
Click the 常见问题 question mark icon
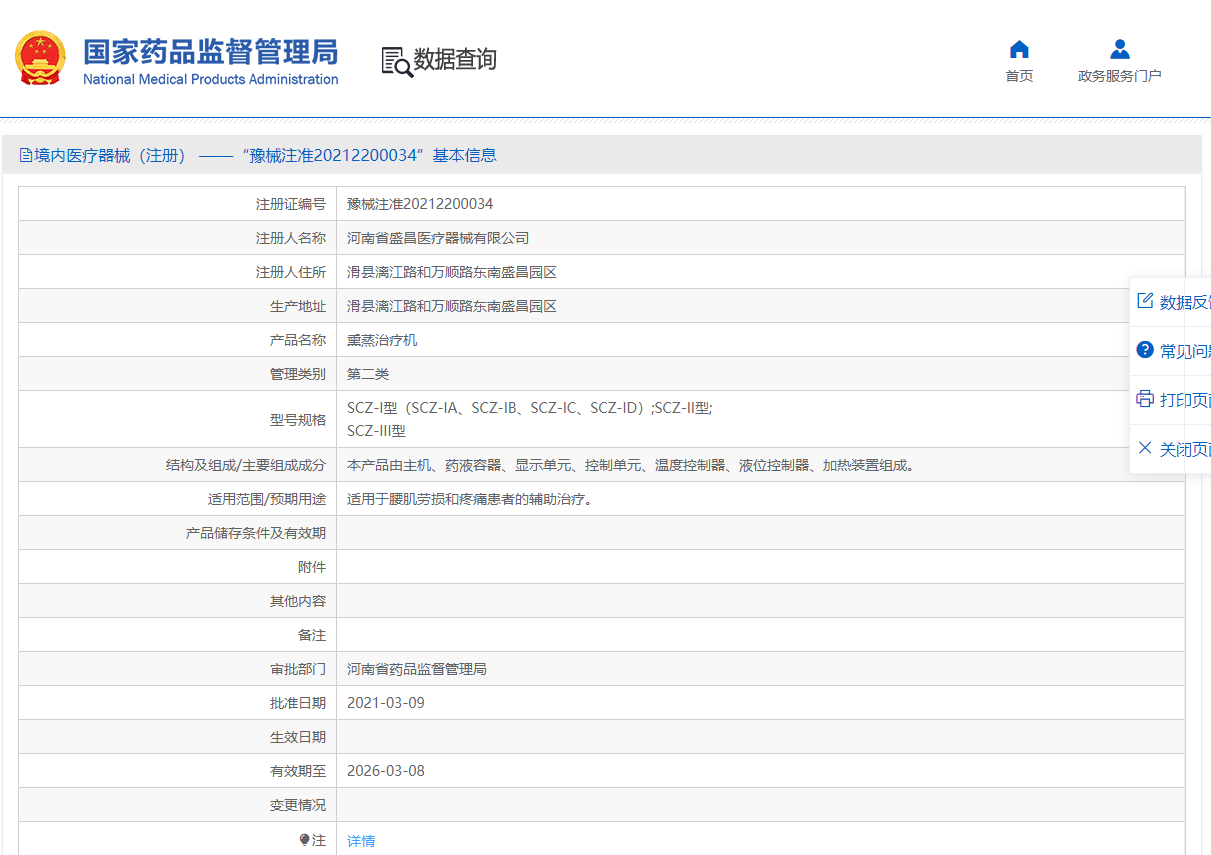point(1145,350)
